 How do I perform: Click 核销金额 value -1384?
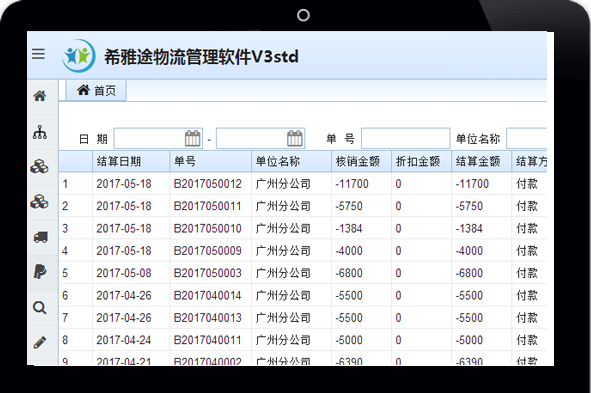point(349,228)
